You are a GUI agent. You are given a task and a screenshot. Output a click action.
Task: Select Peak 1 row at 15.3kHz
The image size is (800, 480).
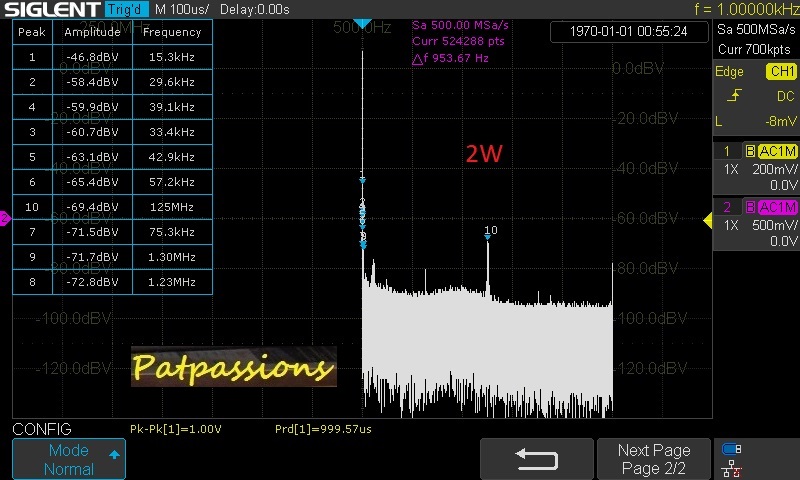pyautogui.click(x=111, y=57)
